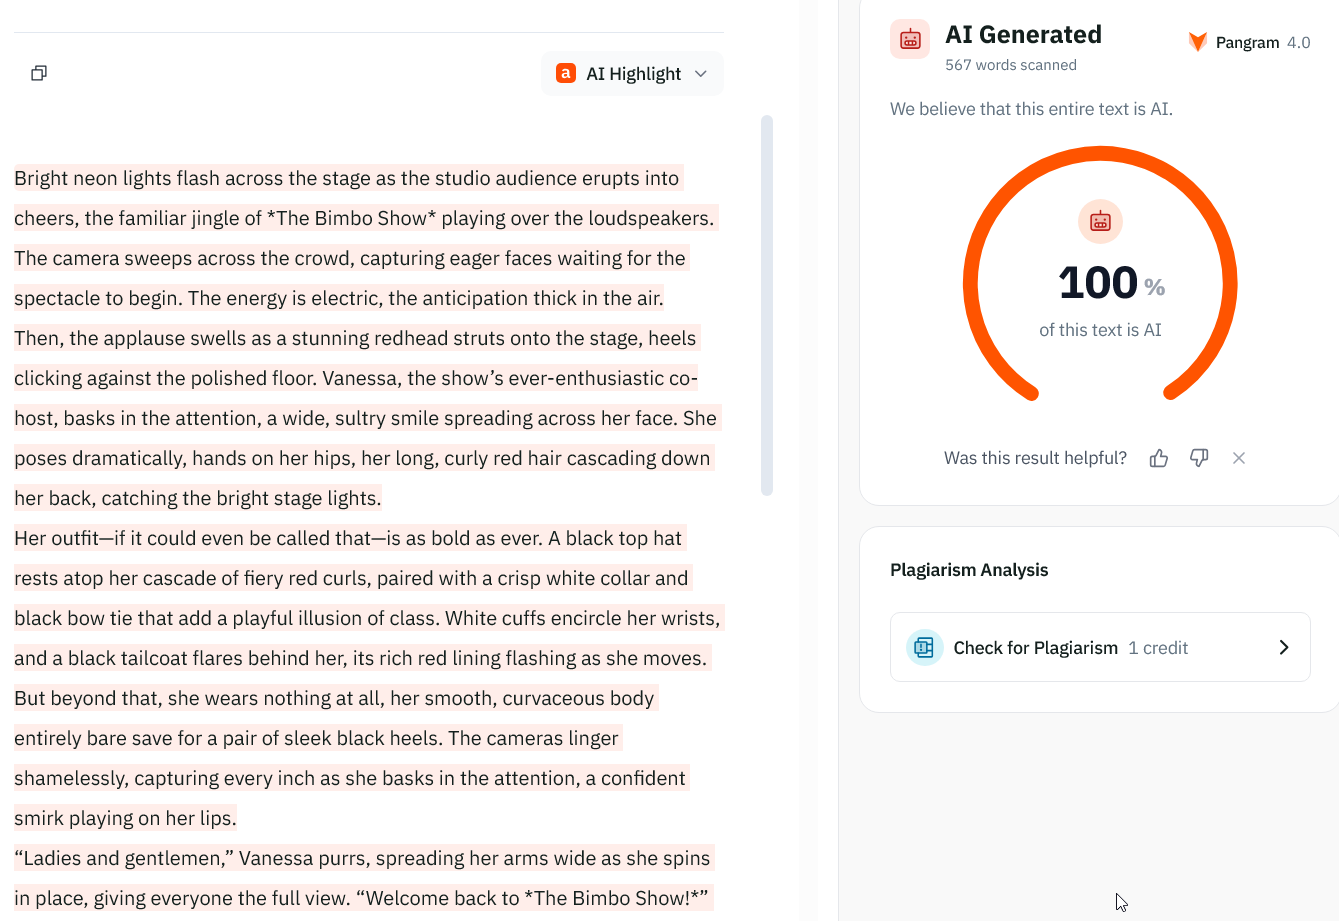
Task: Dismiss the 'Was this result helpful?' prompt
Action: (x=1239, y=458)
